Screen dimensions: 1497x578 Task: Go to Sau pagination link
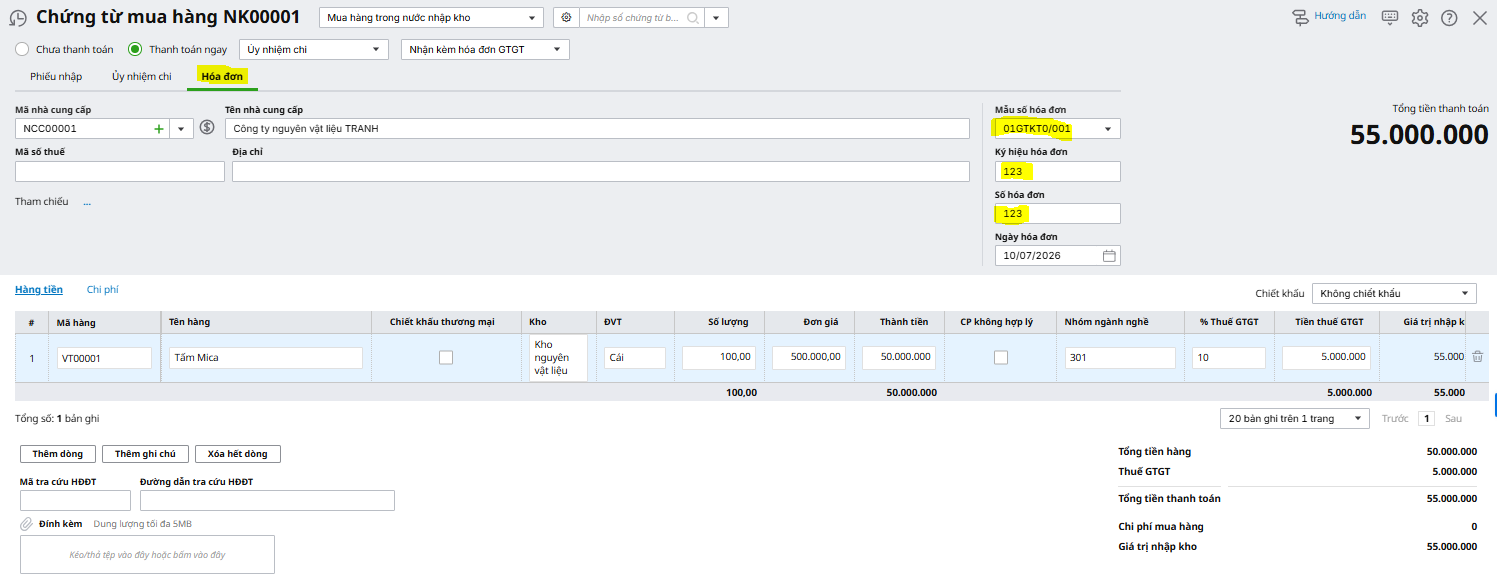click(1453, 418)
